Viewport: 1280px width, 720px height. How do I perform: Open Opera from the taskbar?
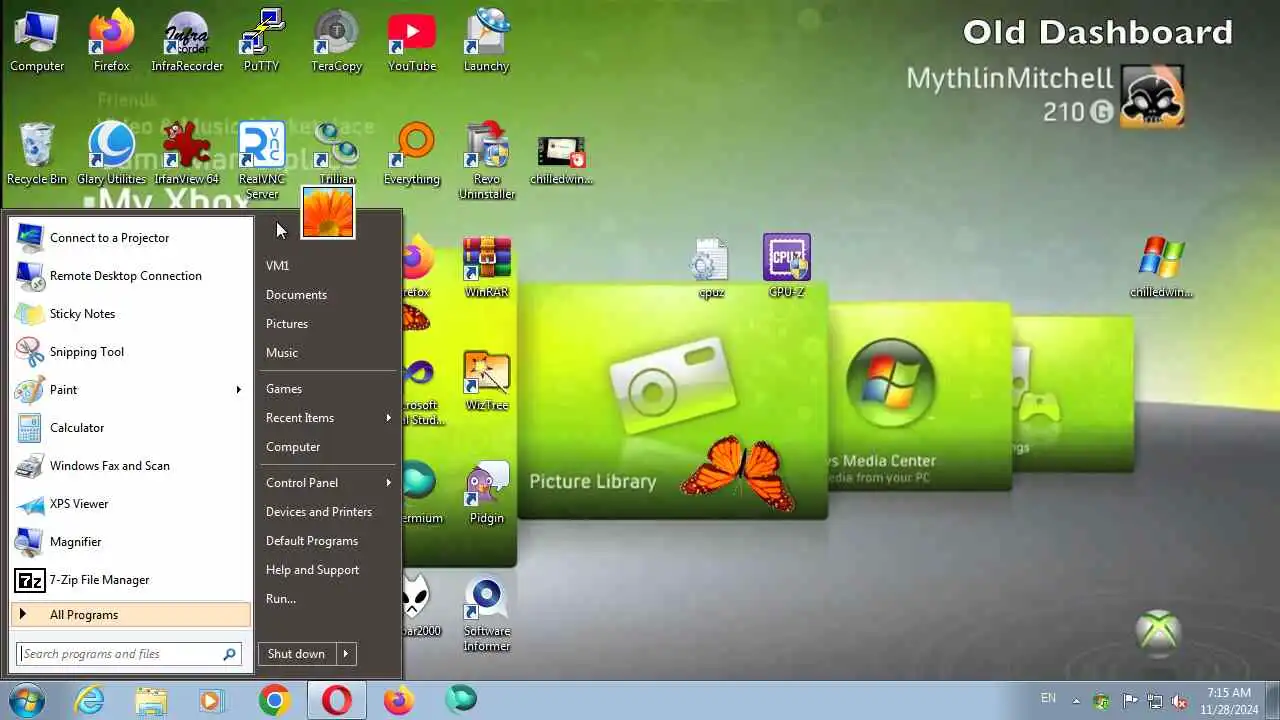point(336,700)
